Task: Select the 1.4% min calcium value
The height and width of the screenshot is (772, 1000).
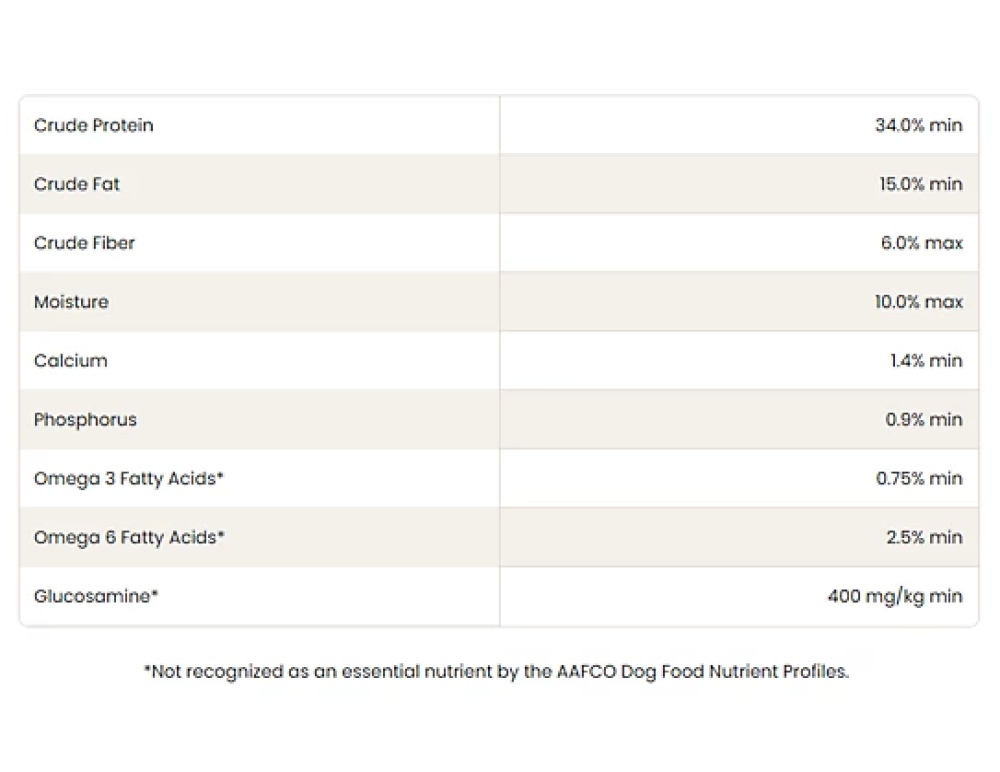Action: pos(926,360)
